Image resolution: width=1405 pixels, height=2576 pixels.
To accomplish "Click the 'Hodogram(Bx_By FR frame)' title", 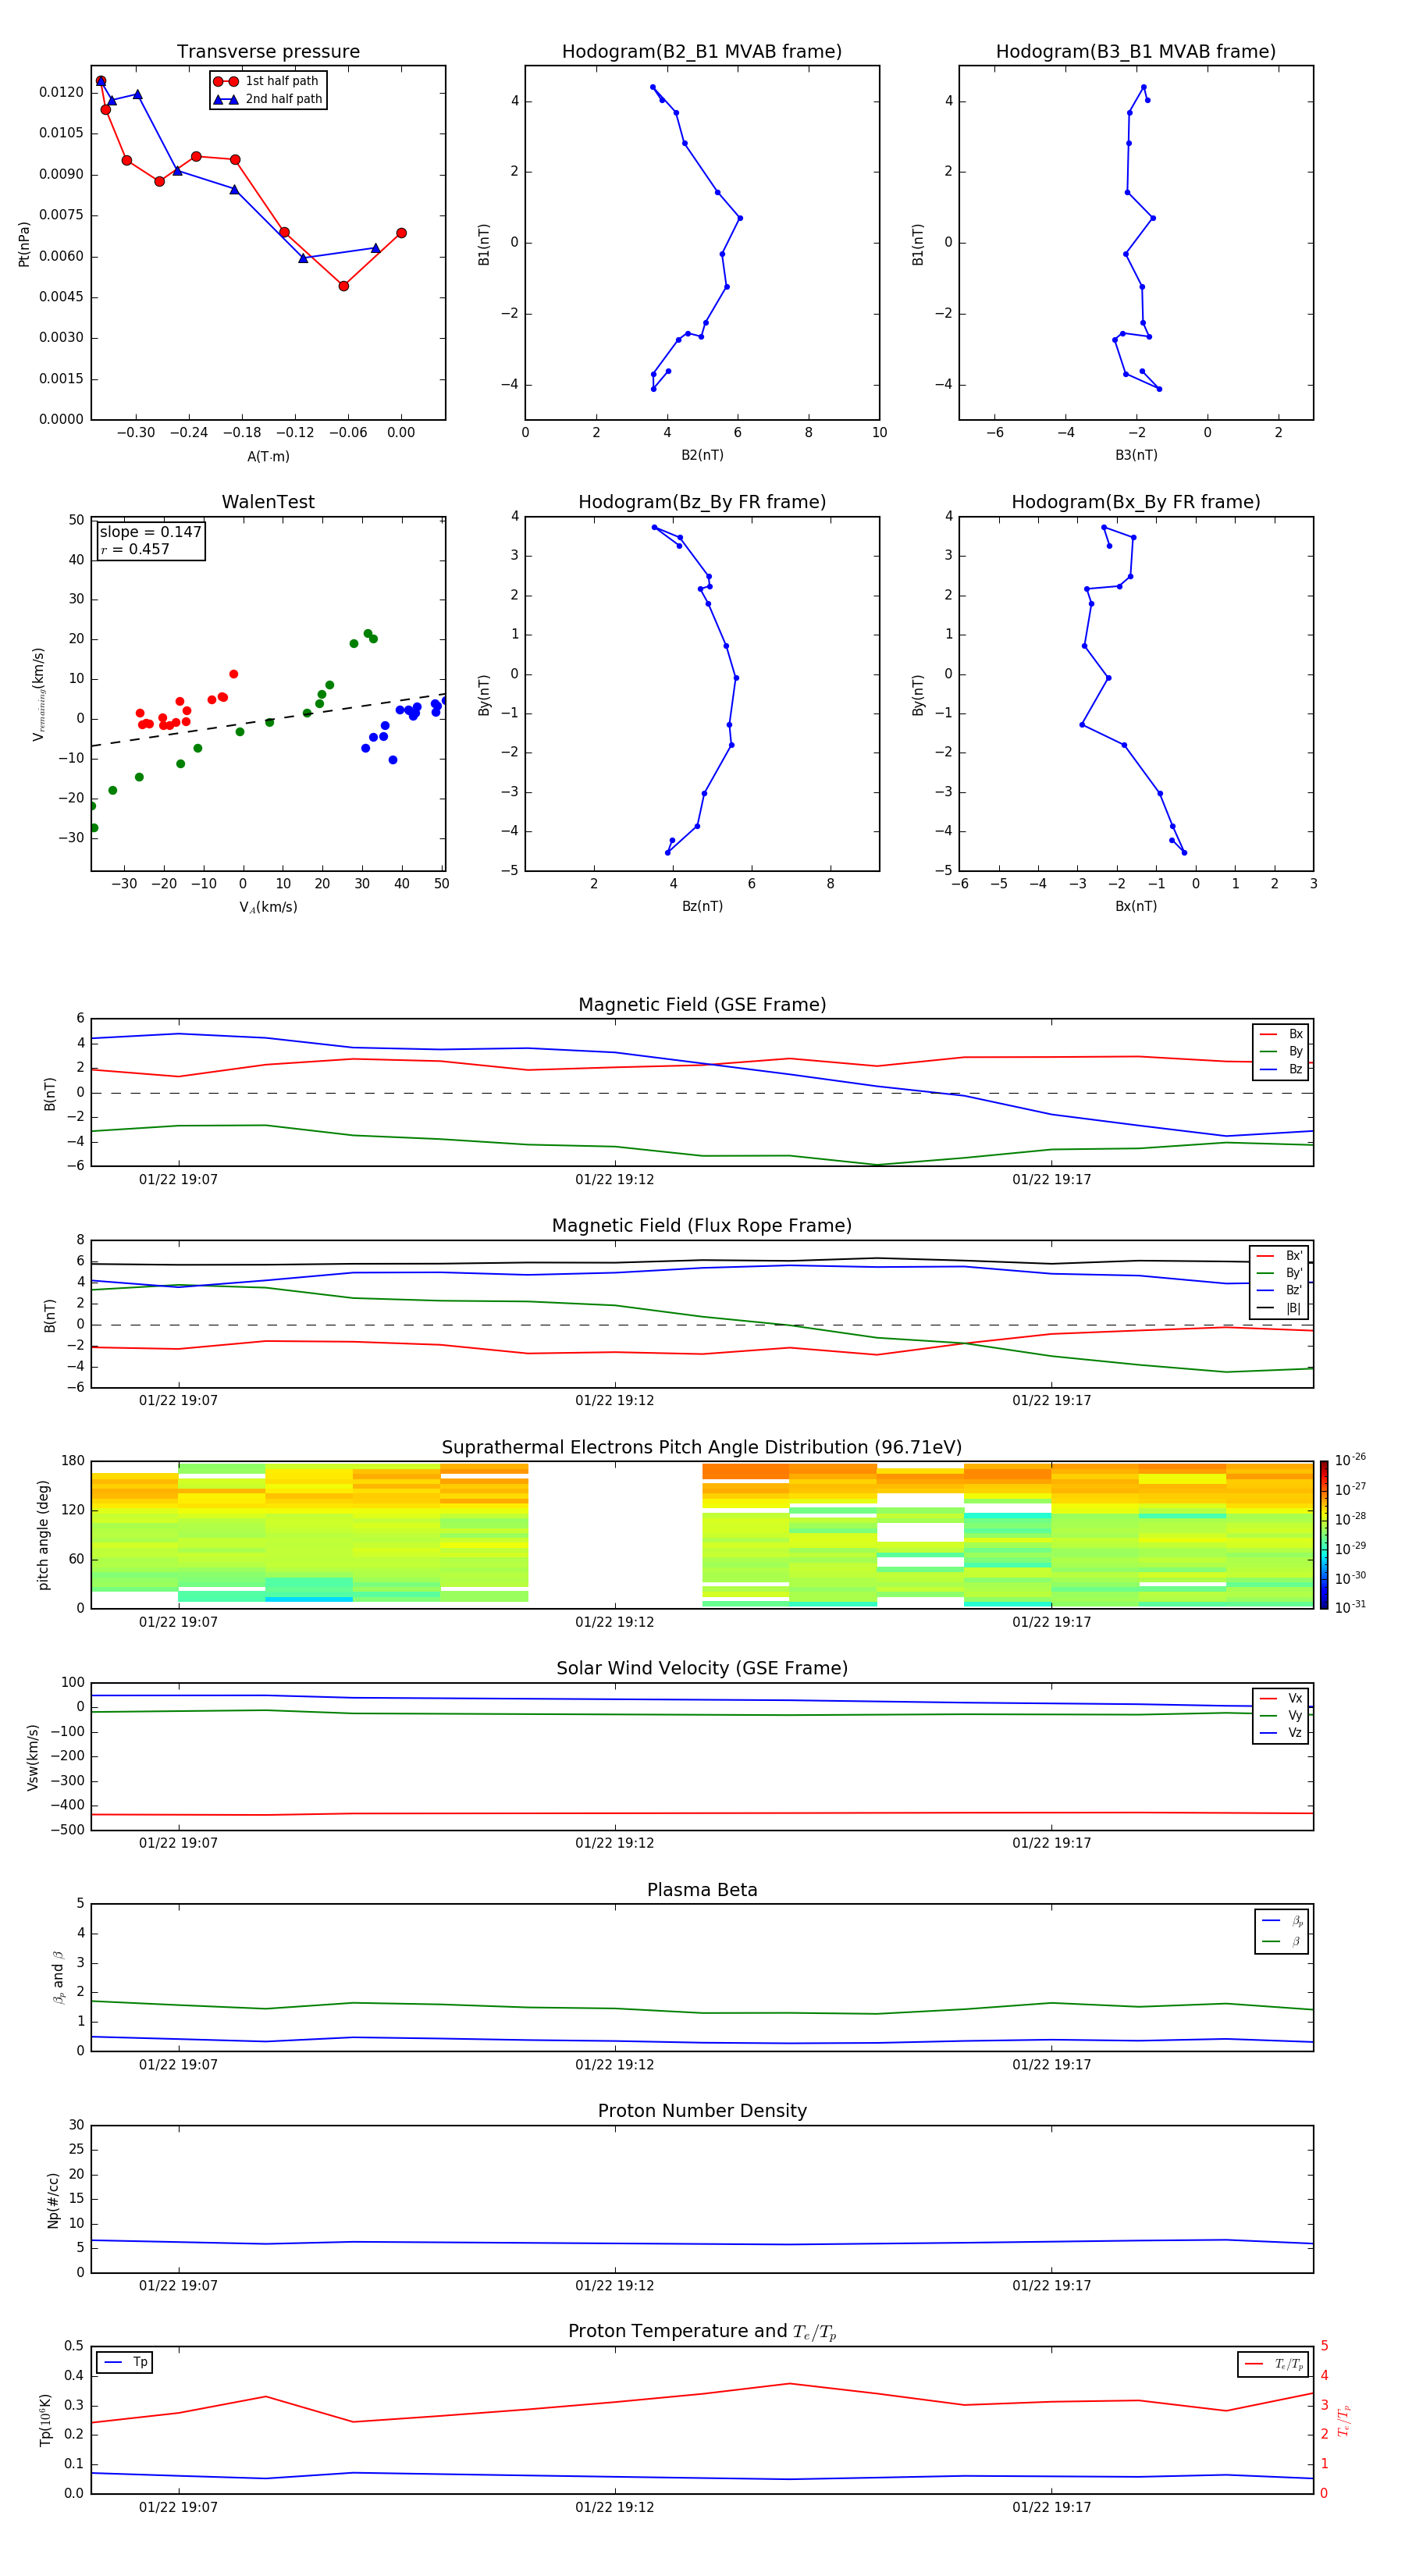I will tap(1136, 502).
